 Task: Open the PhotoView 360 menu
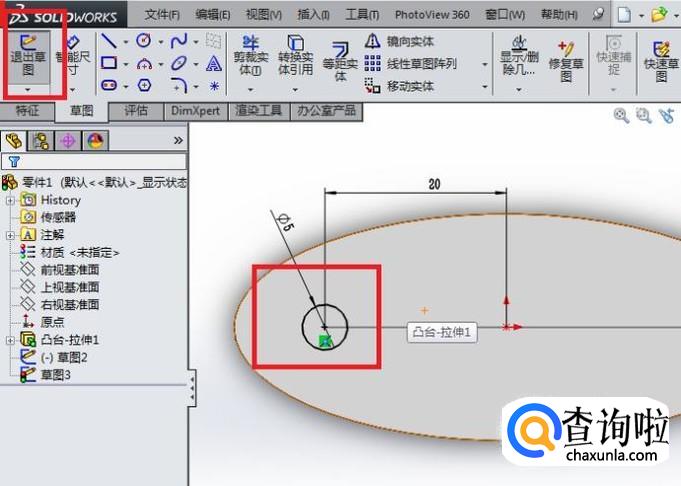point(432,15)
